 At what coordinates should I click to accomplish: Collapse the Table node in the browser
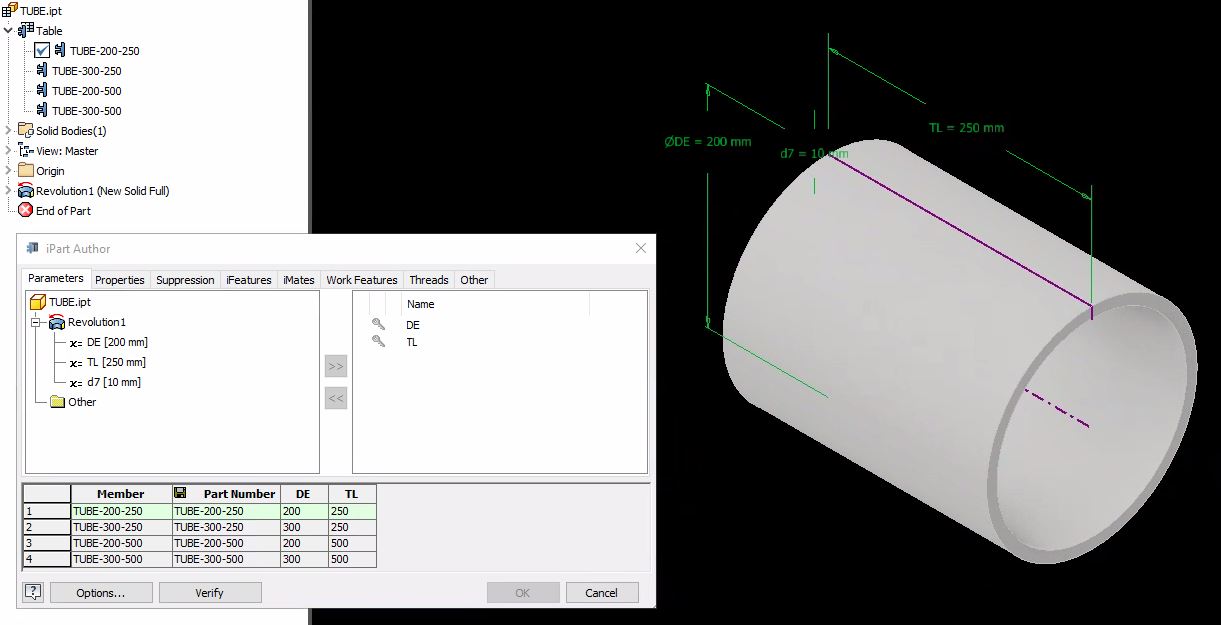[8, 30]
